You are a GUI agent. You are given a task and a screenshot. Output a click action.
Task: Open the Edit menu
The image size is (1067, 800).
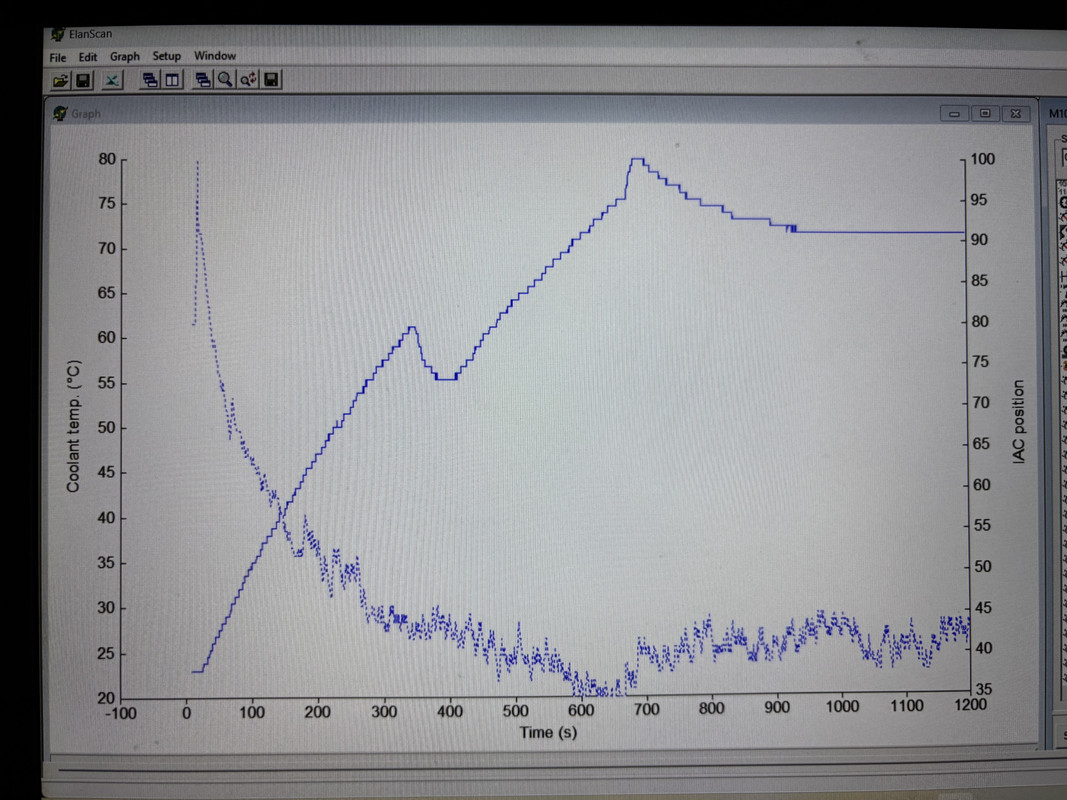coord(88,57)
